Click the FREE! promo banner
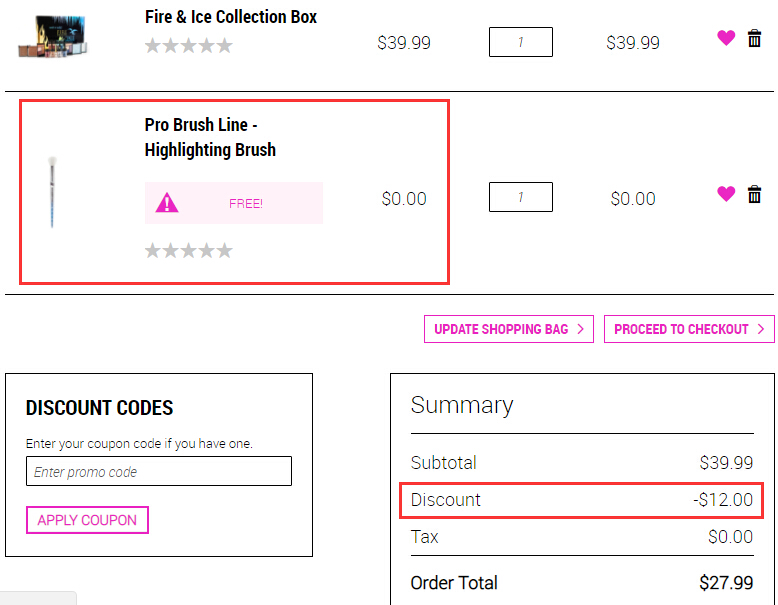This screenshot has height=605, width=778. (234, 203)
